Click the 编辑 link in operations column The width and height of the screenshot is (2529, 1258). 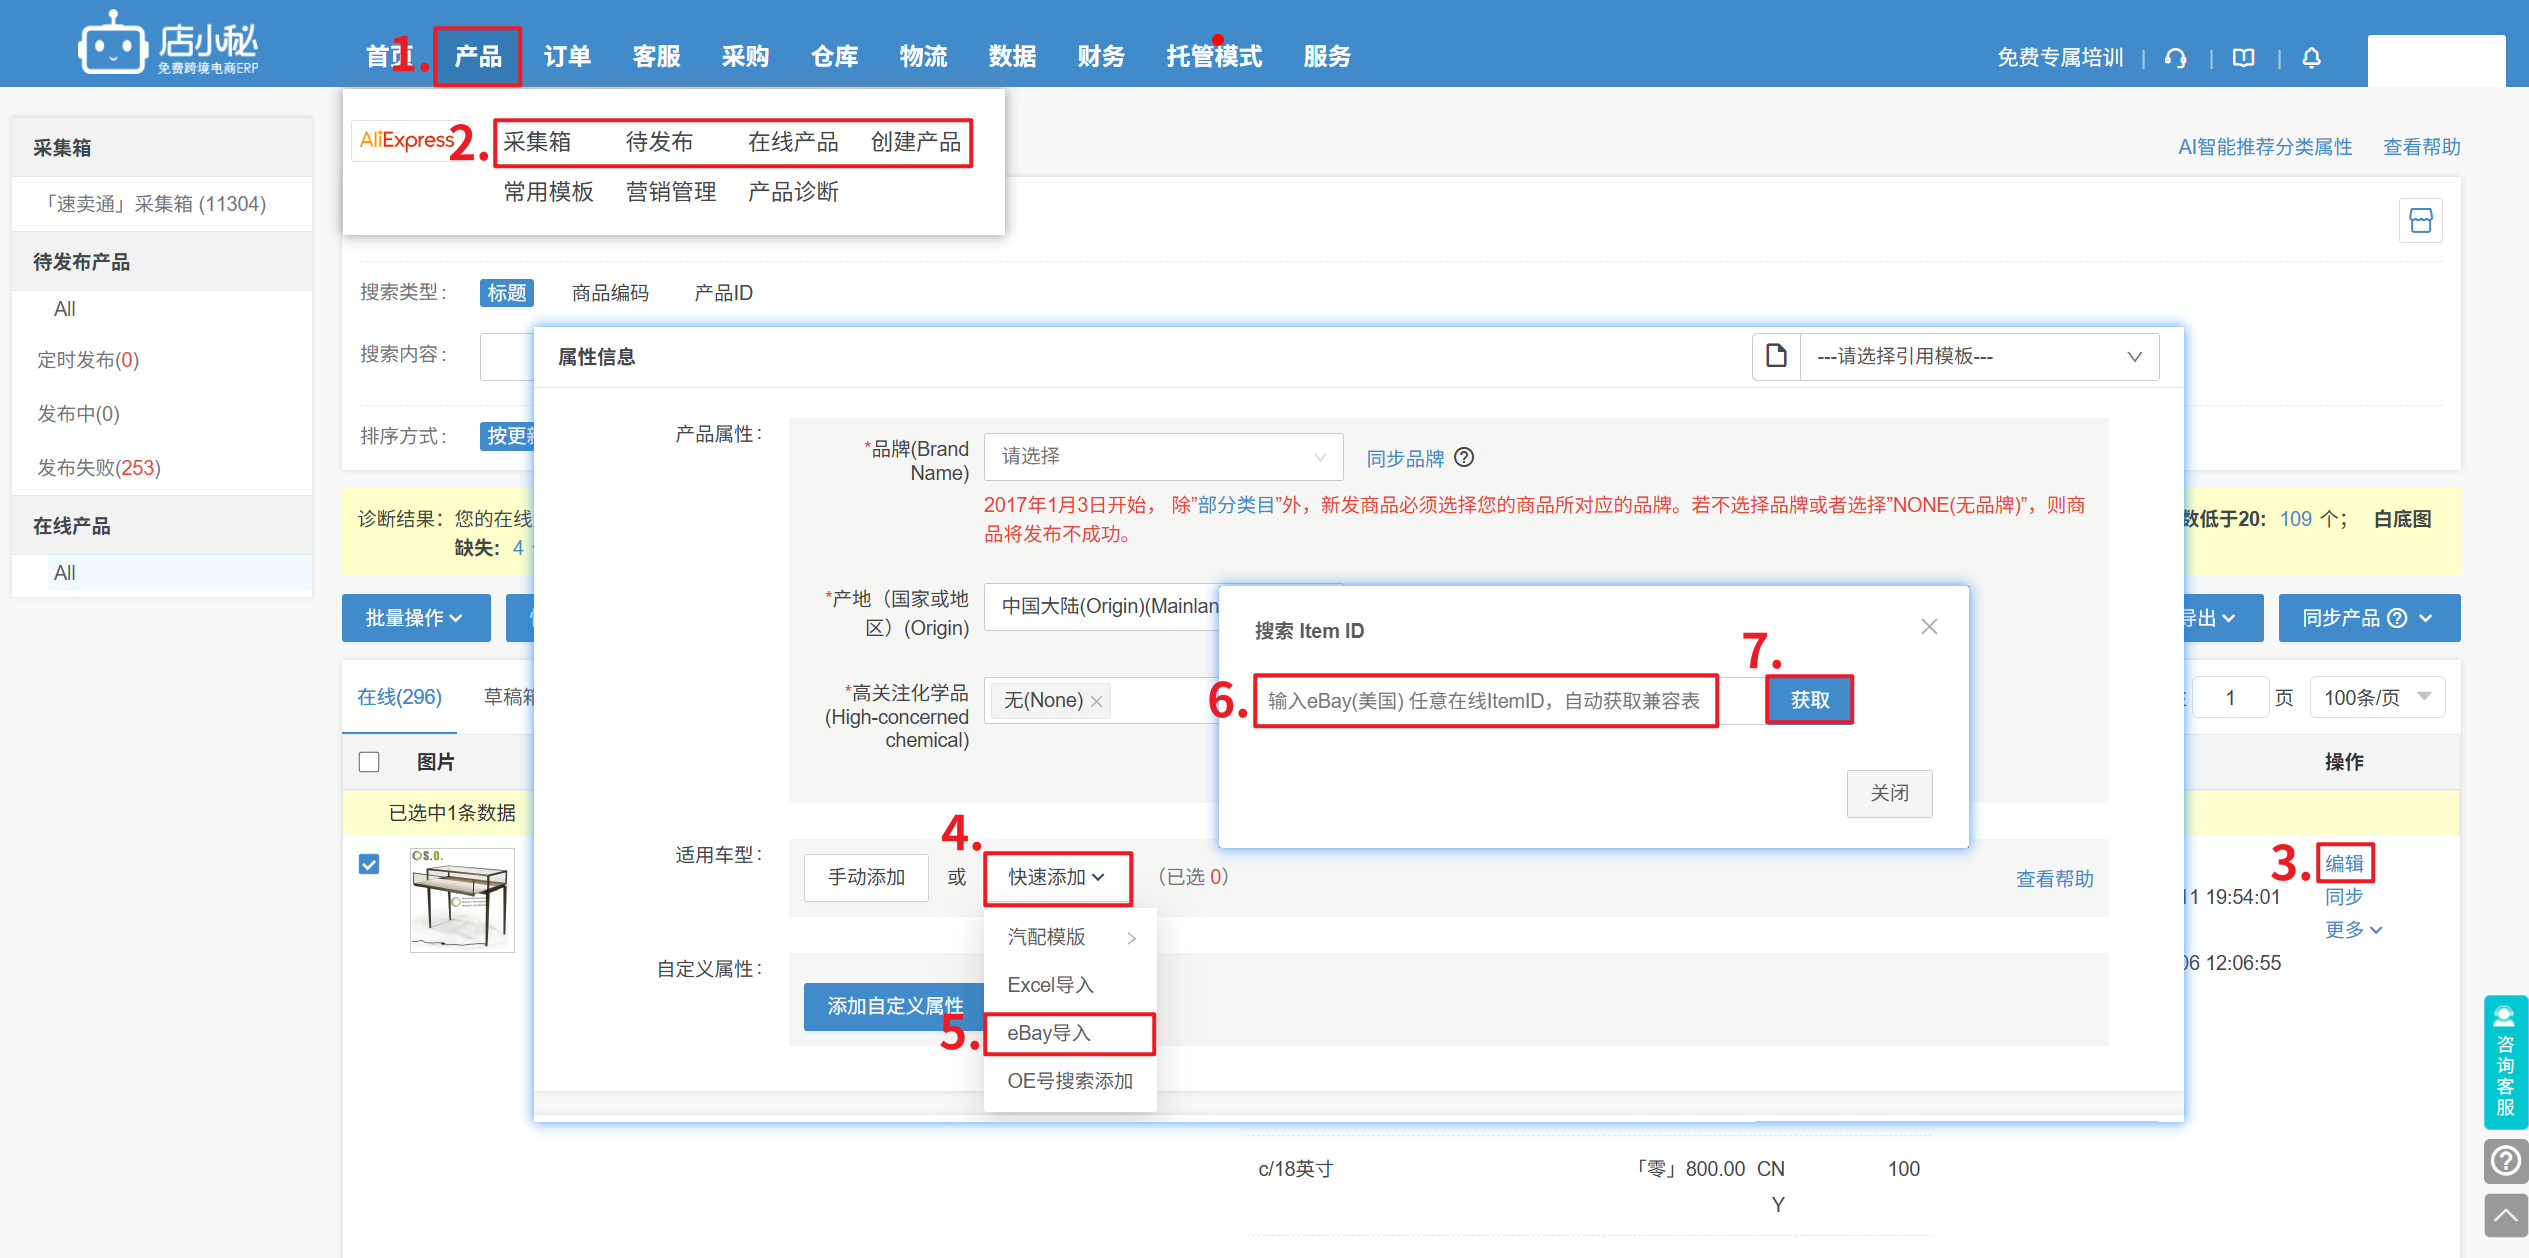point(2343,863)
